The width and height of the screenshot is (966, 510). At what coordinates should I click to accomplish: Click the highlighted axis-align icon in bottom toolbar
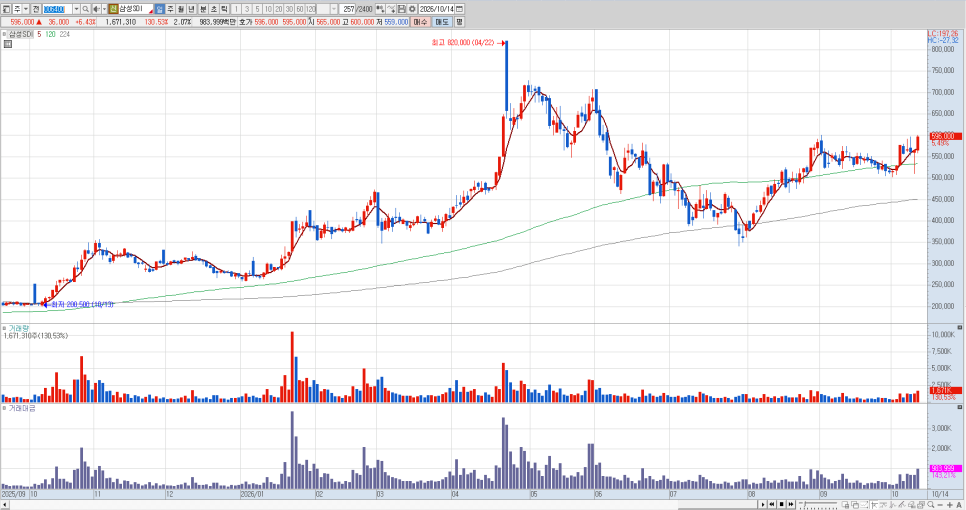[x=874, y=504]
